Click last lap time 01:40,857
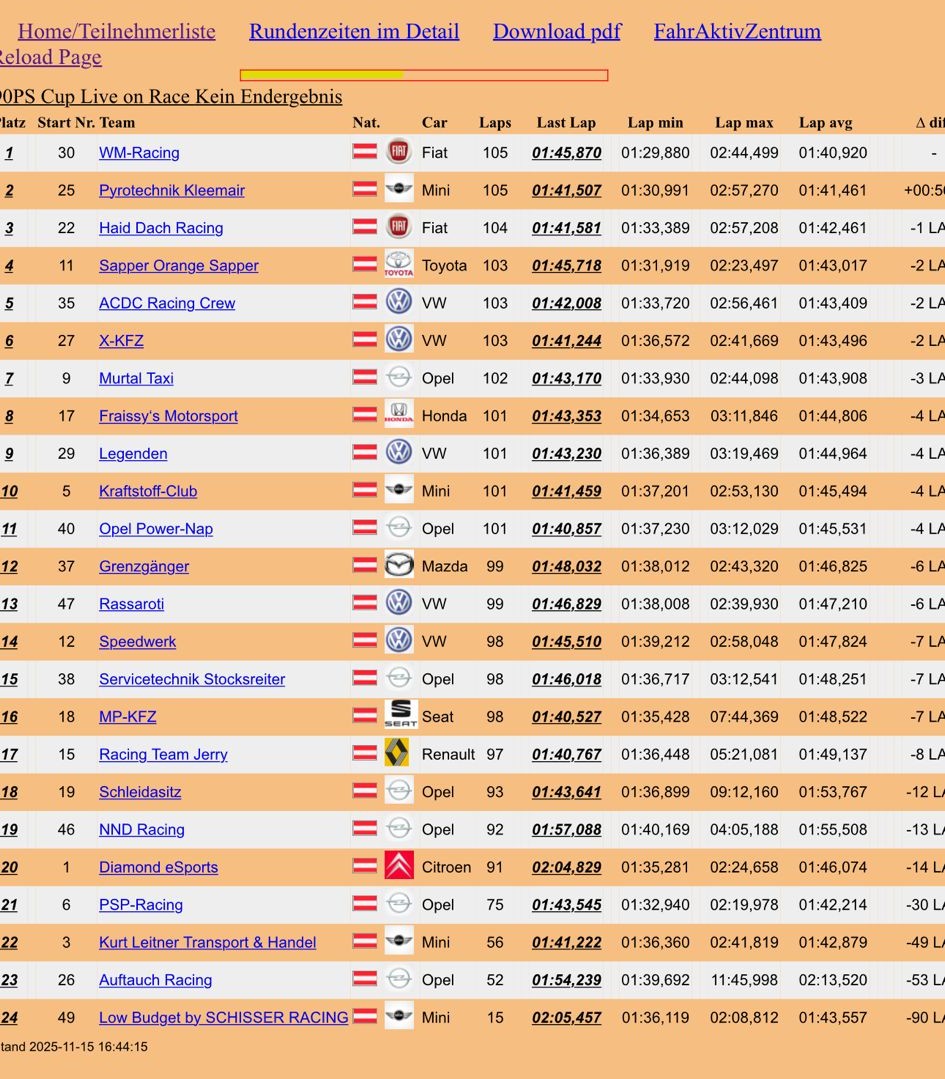This screenshot has width=945, height=1079. tap(566, 529)
